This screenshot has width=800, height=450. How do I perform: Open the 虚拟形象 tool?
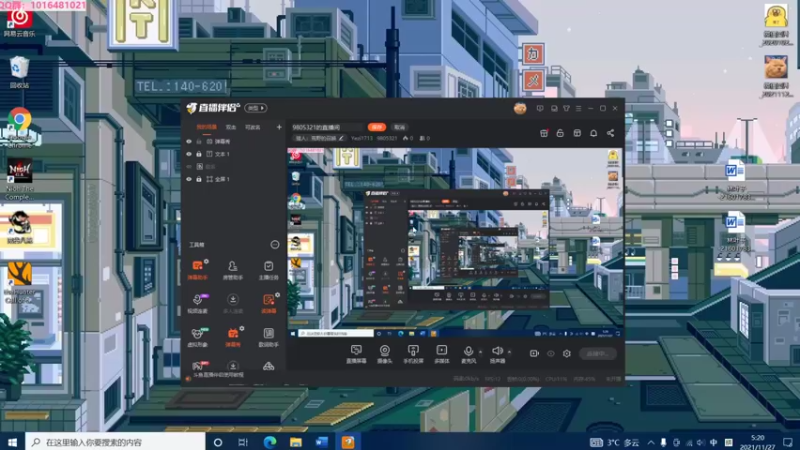coord(197,337)
